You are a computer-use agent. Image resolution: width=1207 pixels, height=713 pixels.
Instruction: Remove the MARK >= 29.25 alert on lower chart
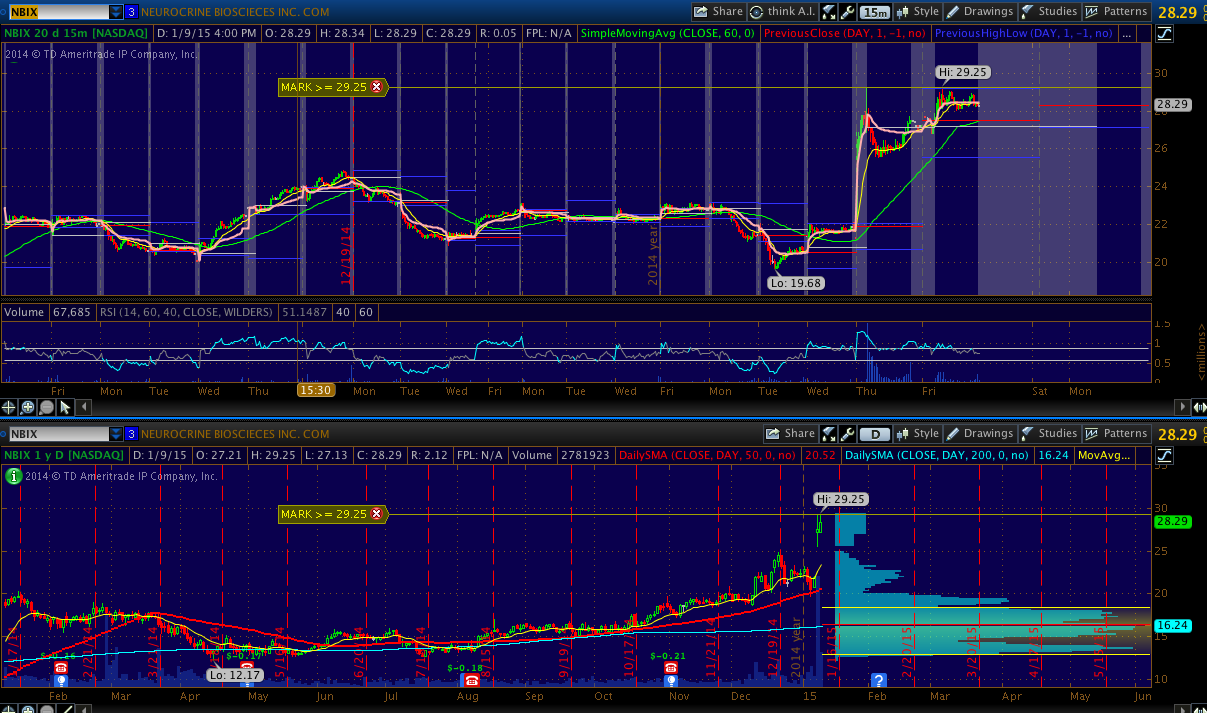click(376, 514)
